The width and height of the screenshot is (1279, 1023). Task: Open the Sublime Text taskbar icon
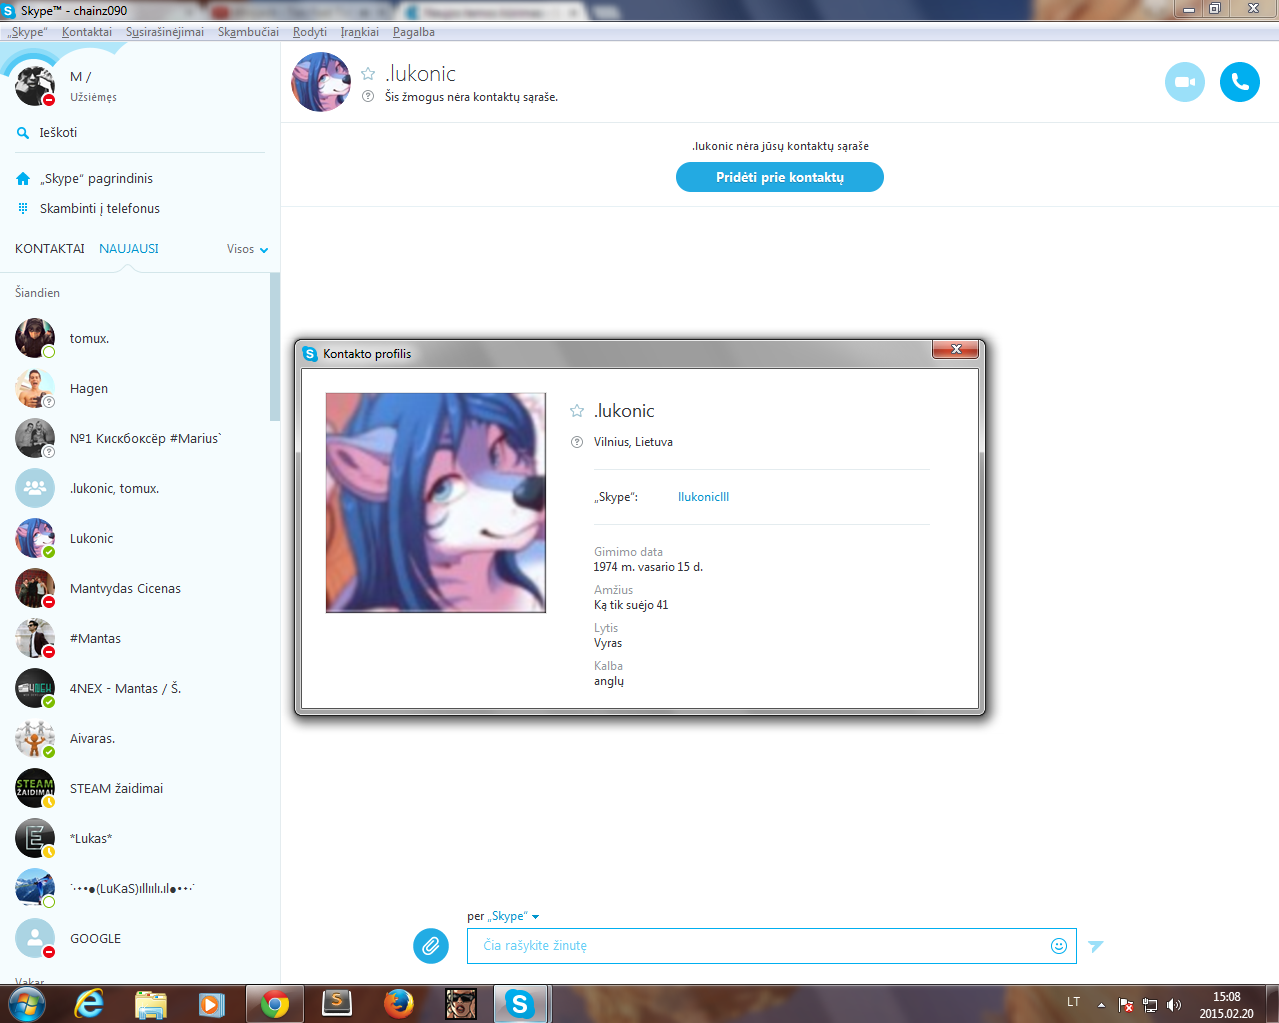tap(337, 1004)
